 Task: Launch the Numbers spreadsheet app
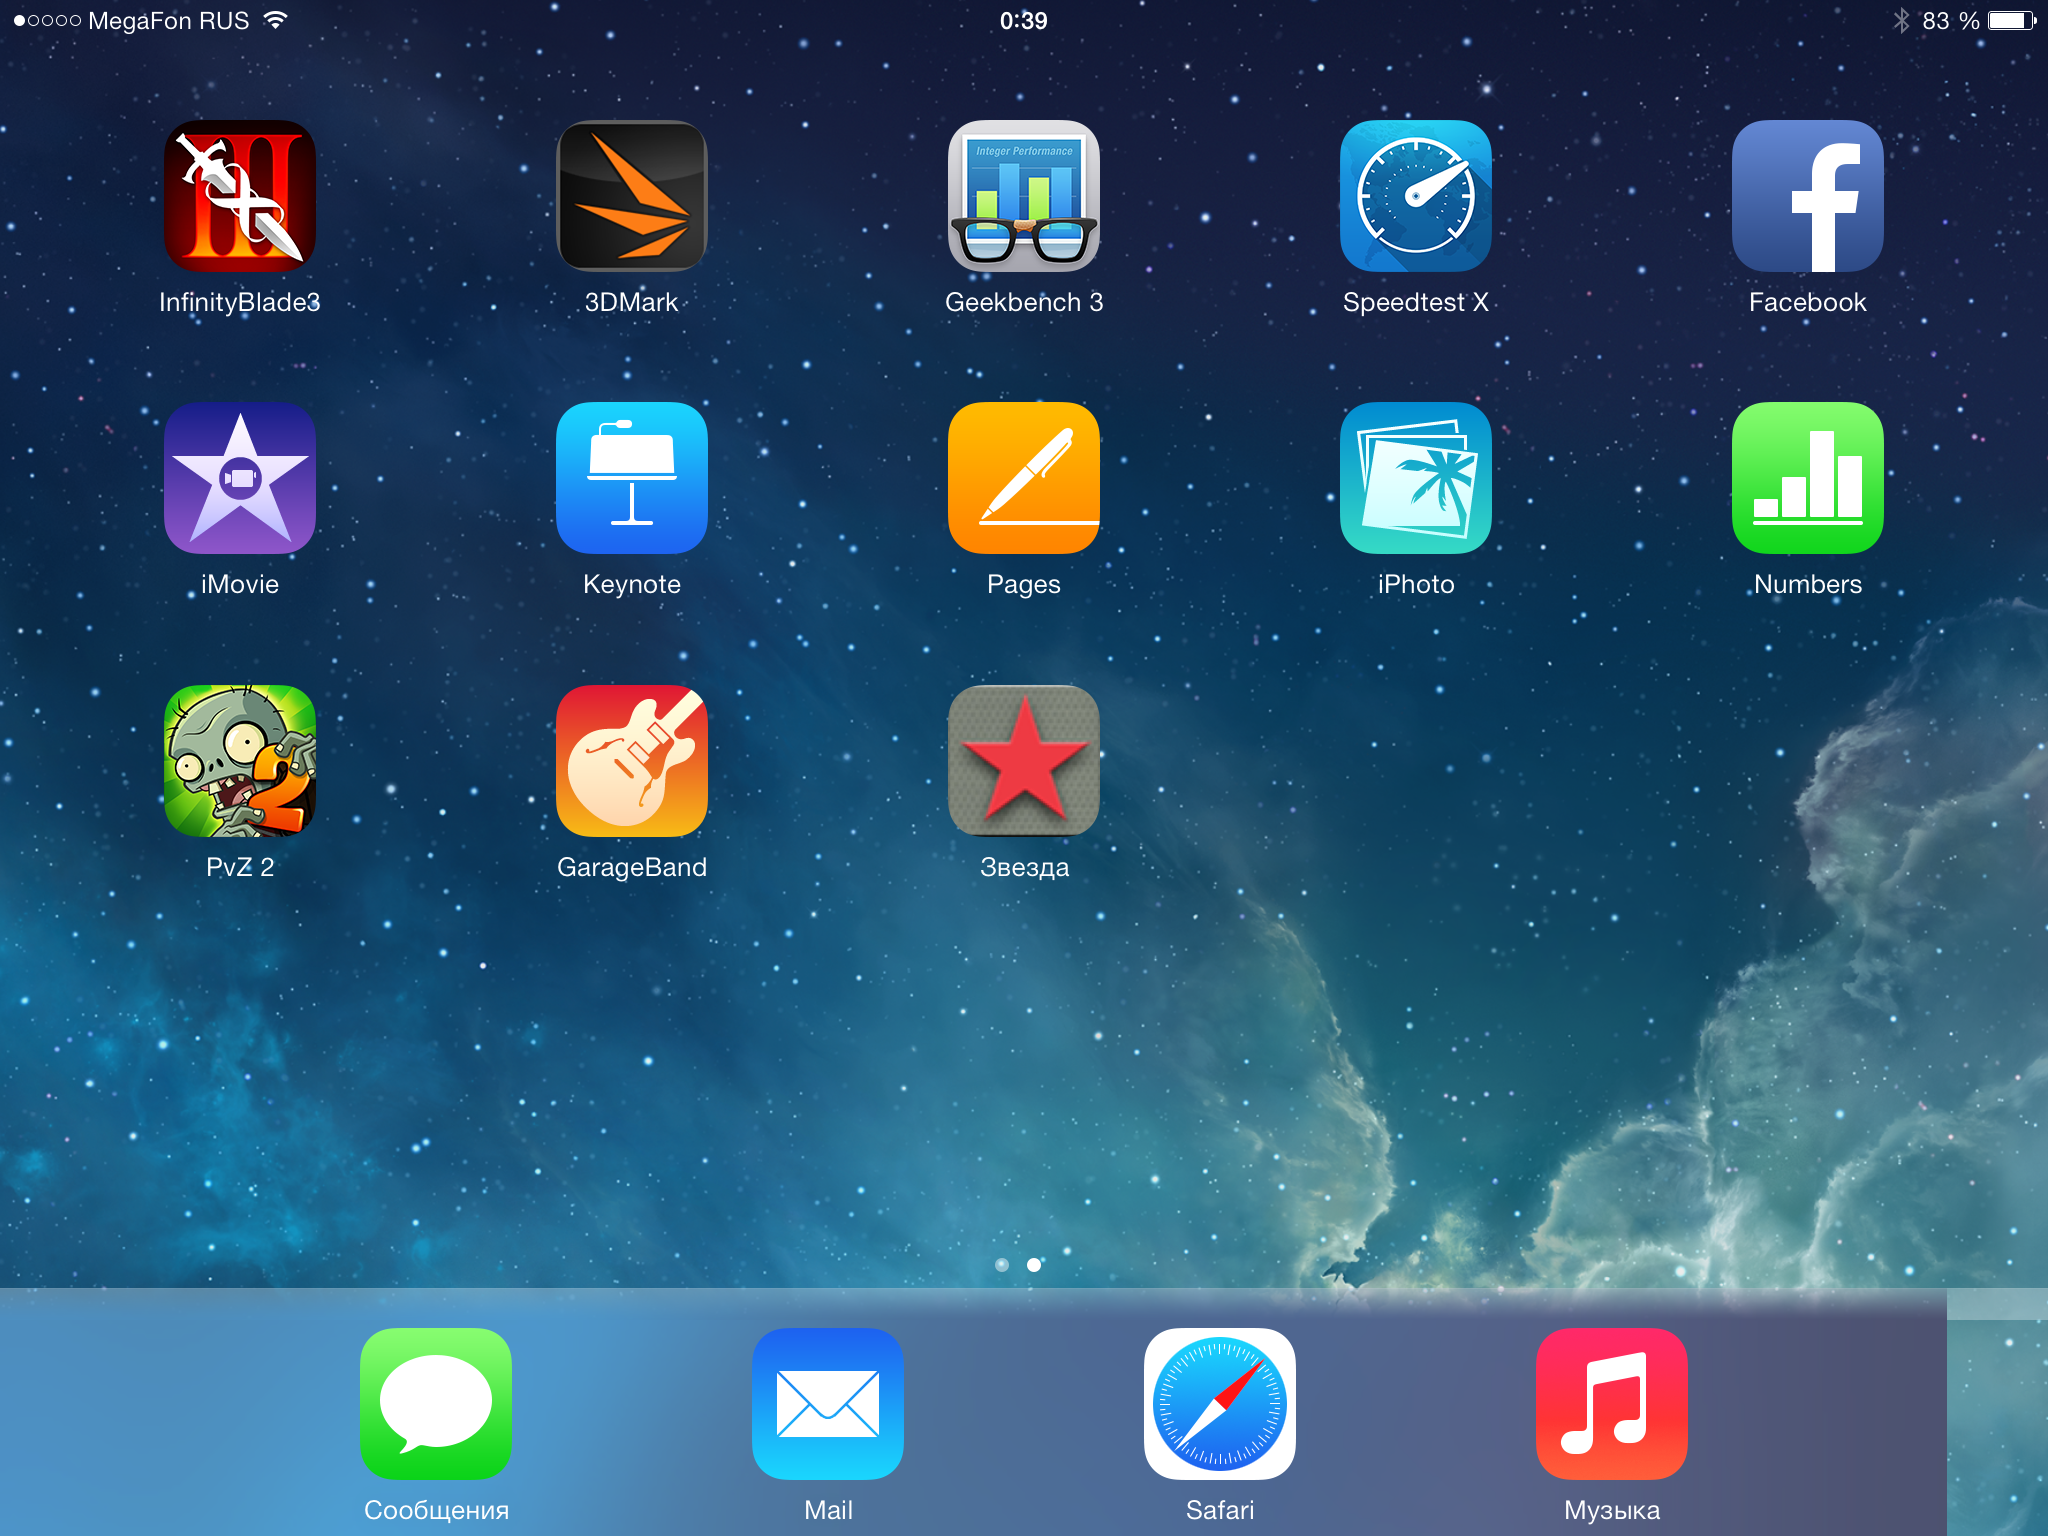pyautogui.click(x=1808, y=478)
